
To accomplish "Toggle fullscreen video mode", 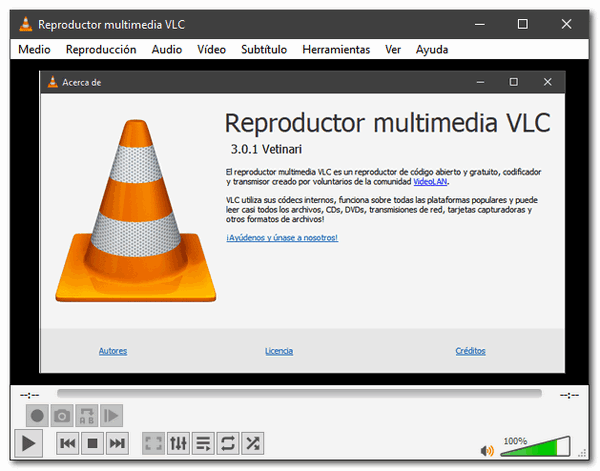I will 153,443.
